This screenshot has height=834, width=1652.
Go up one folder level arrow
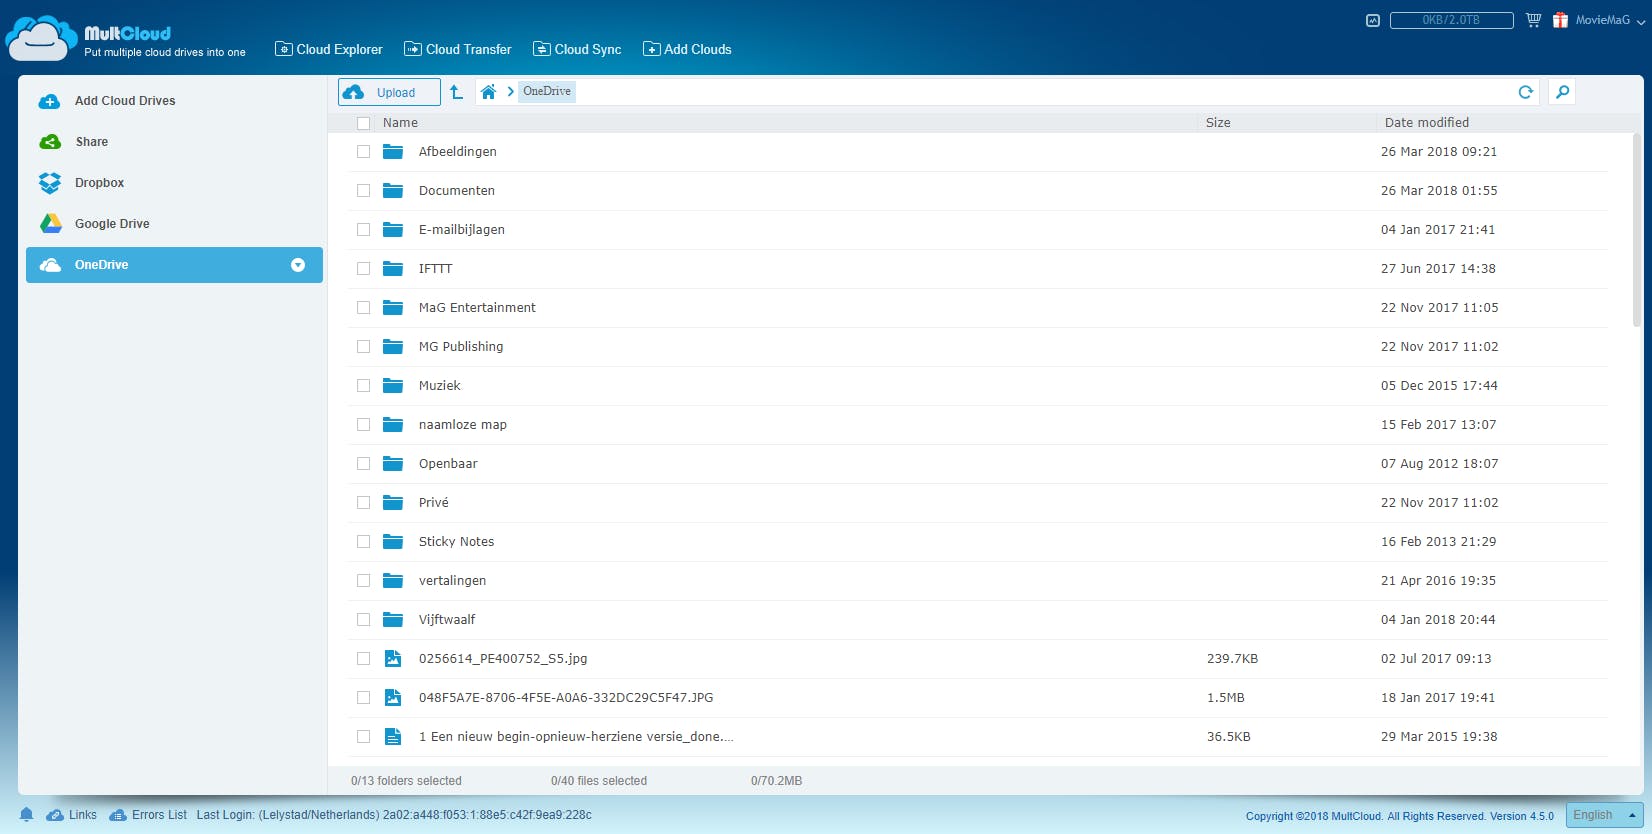click(456, 92)
